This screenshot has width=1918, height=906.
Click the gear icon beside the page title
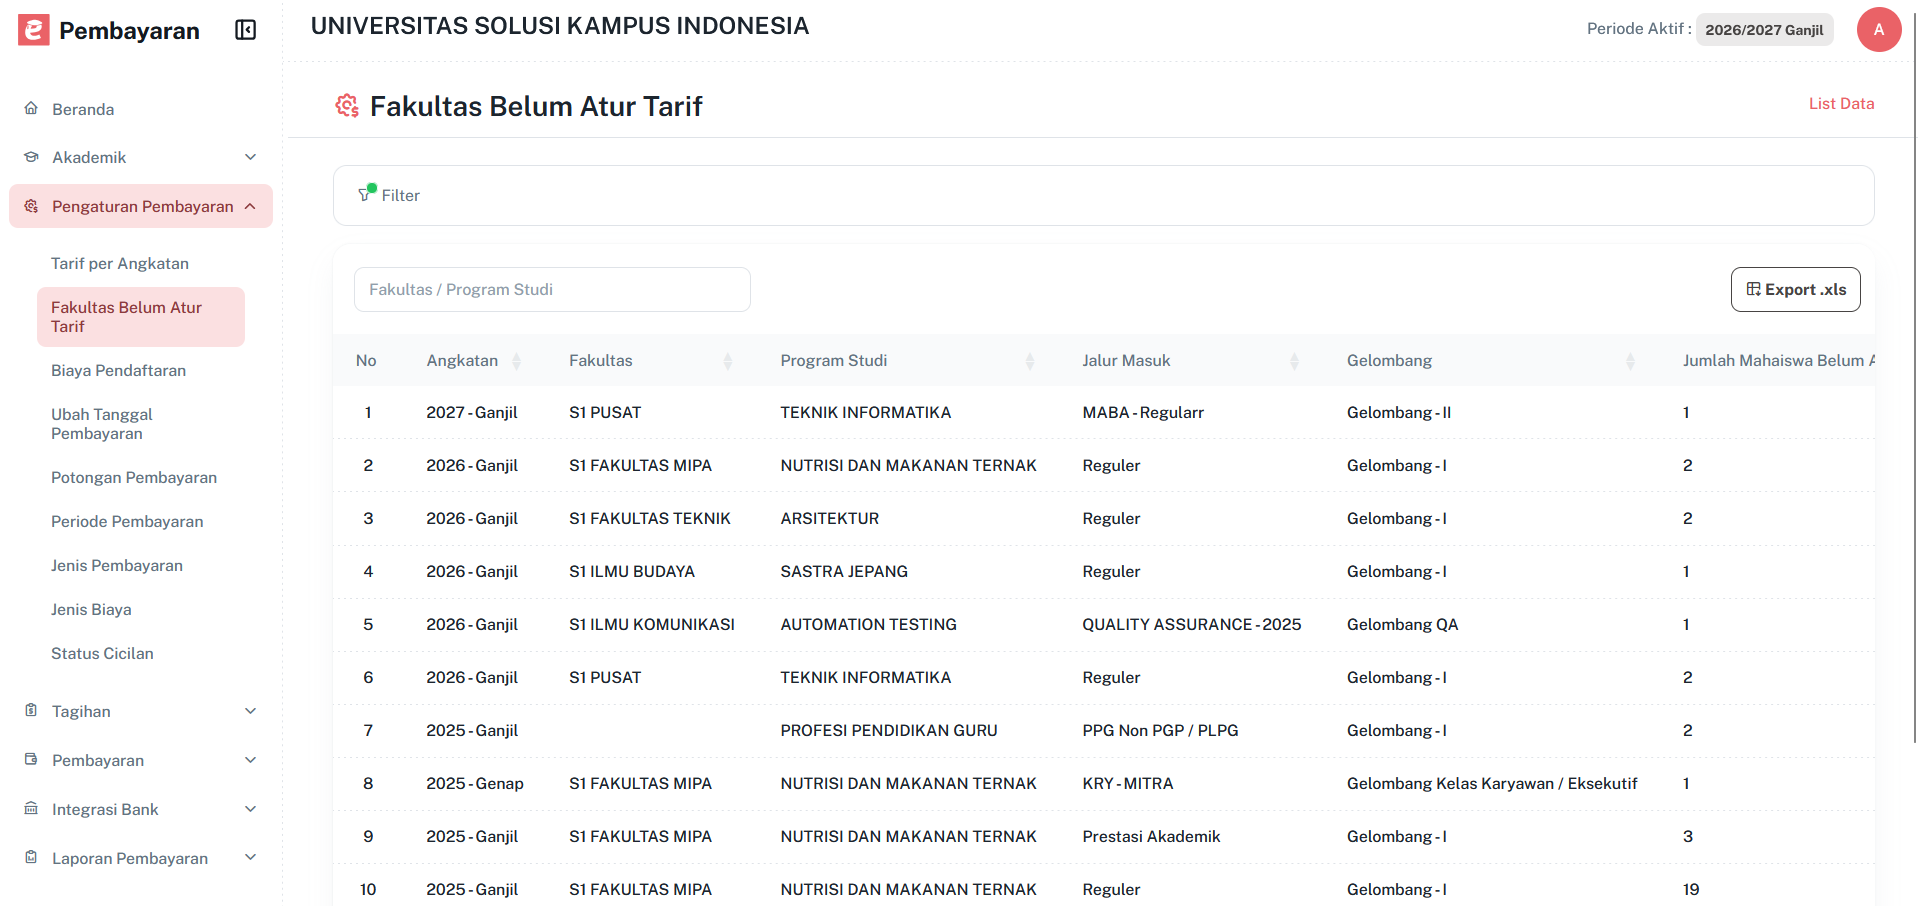pos(347,105)
